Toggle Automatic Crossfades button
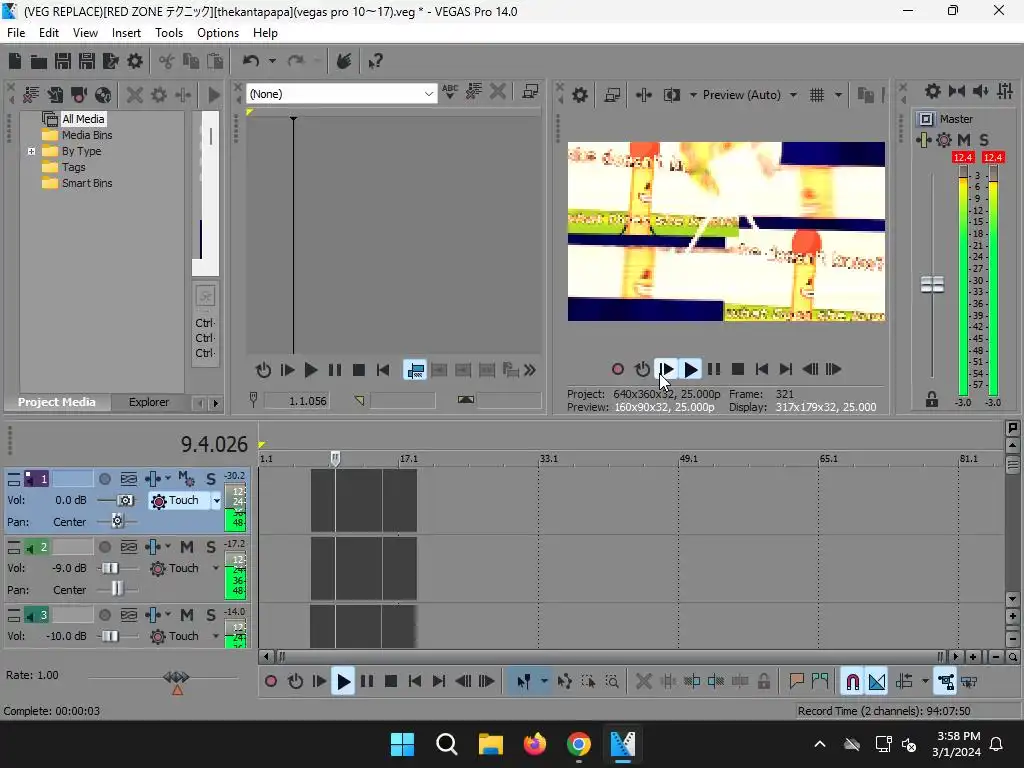The height and width of the screenshot is (768, 1024). 877,682
